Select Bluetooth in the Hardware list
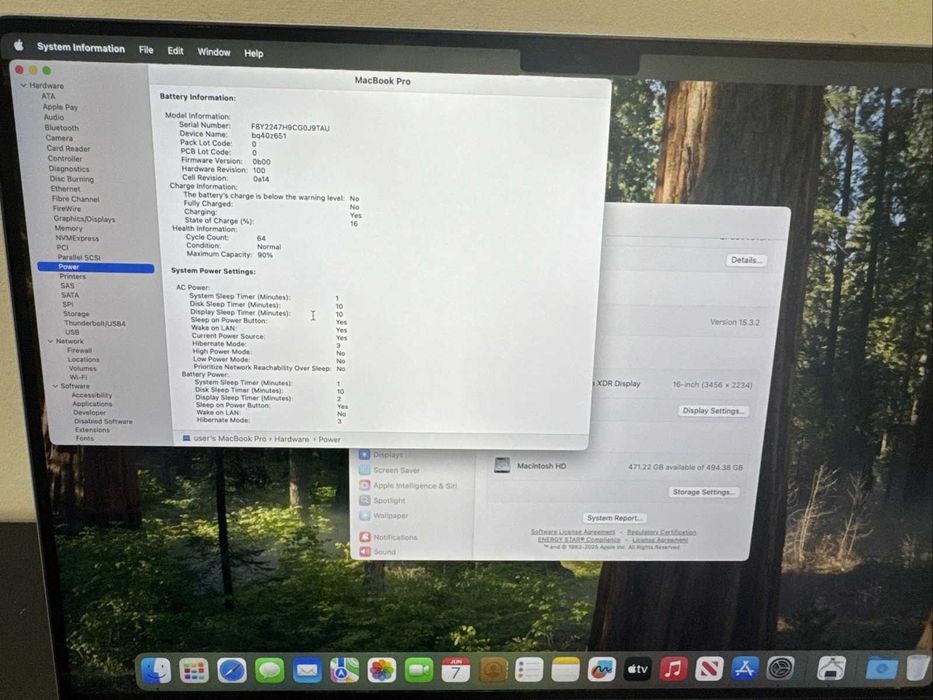The width and height of the screenshot is (933, 700). coord(61,128)
